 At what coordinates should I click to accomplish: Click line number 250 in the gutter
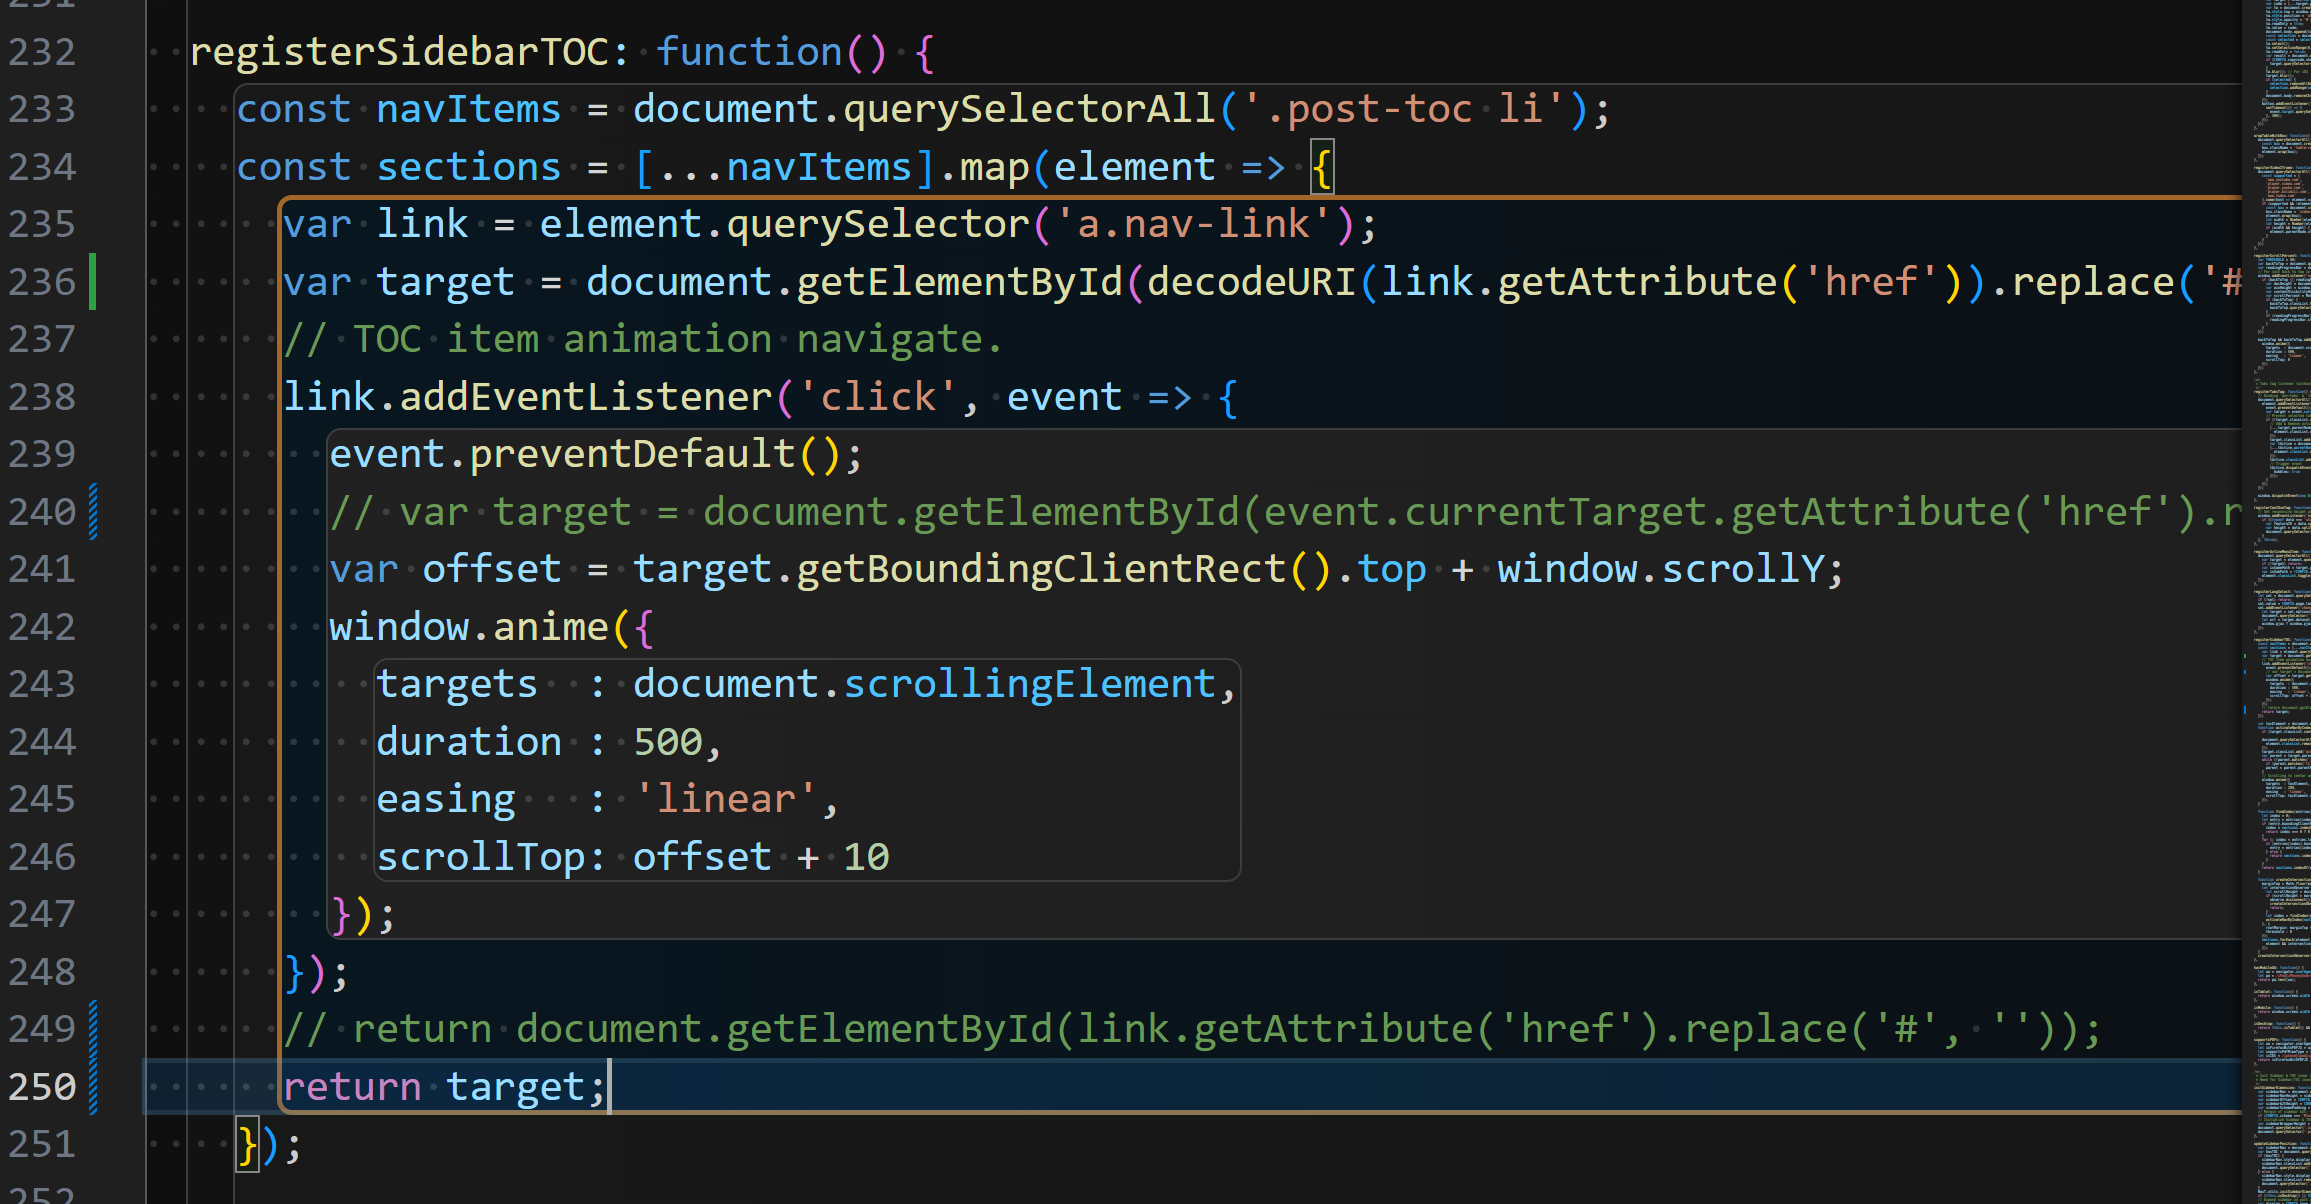[x=42, y=1086]
